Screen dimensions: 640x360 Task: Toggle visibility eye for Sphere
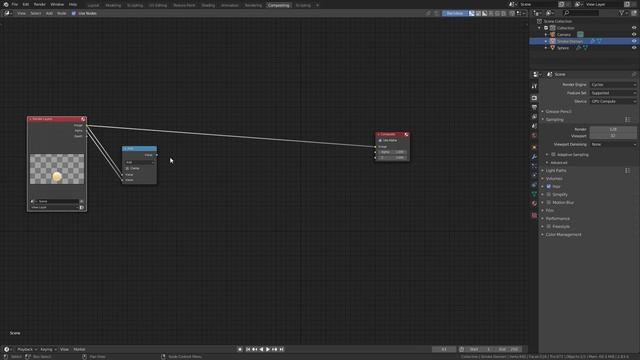(x=634, y=48)
